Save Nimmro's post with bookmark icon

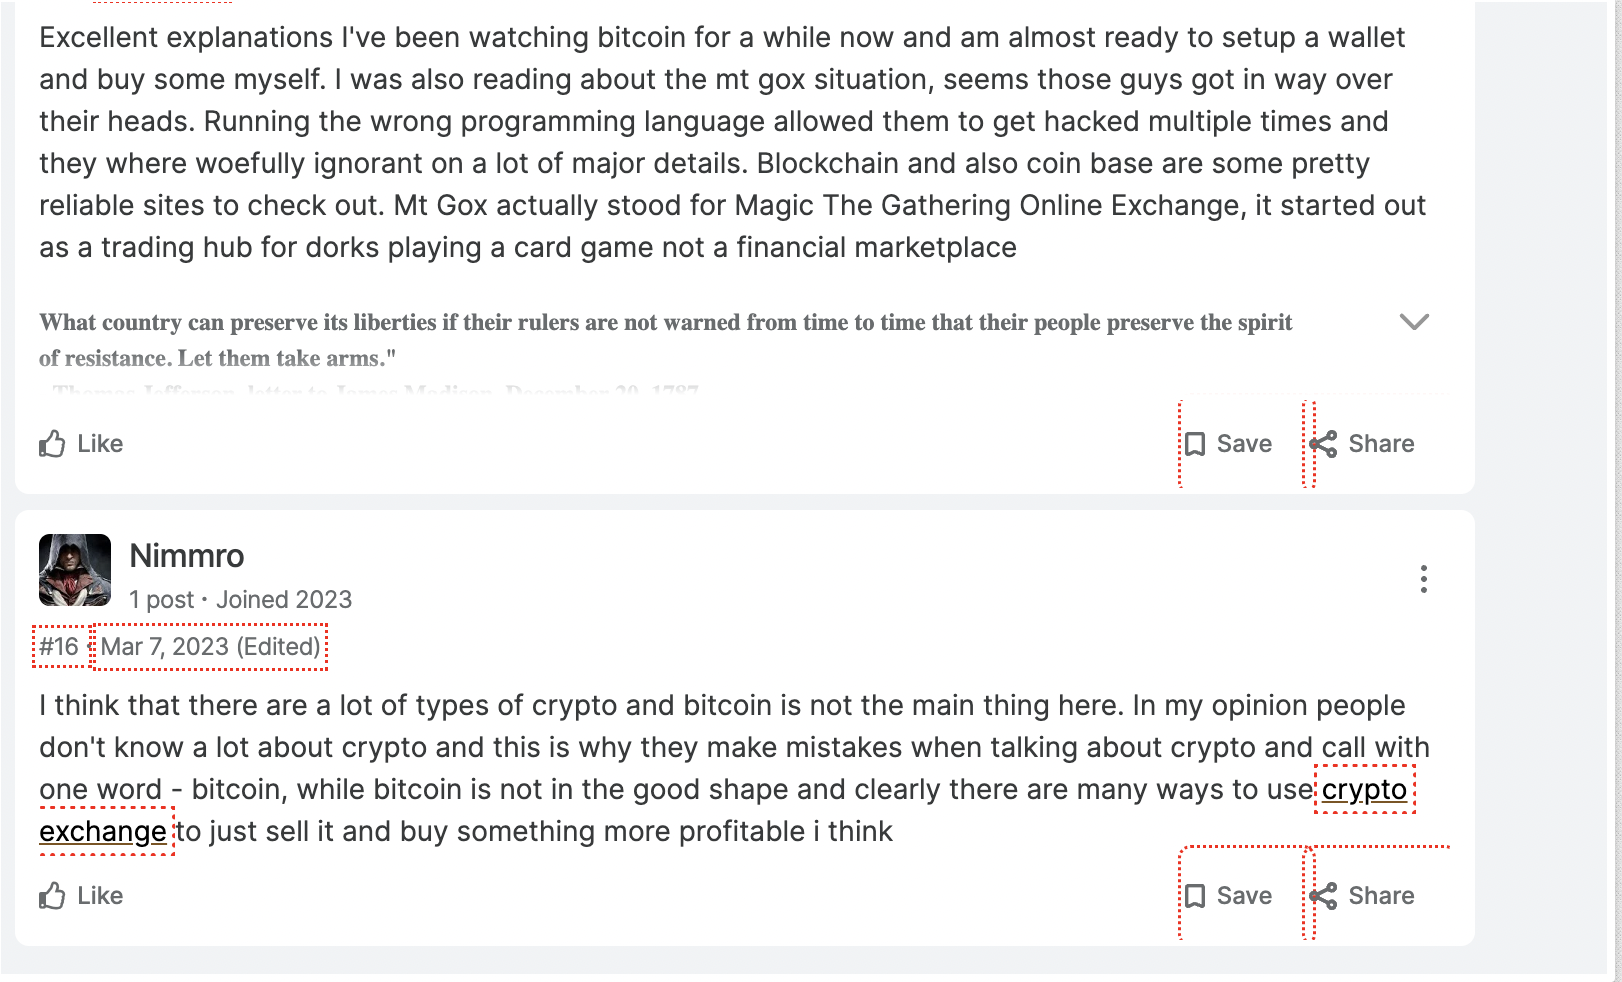tap(1228, 896)
